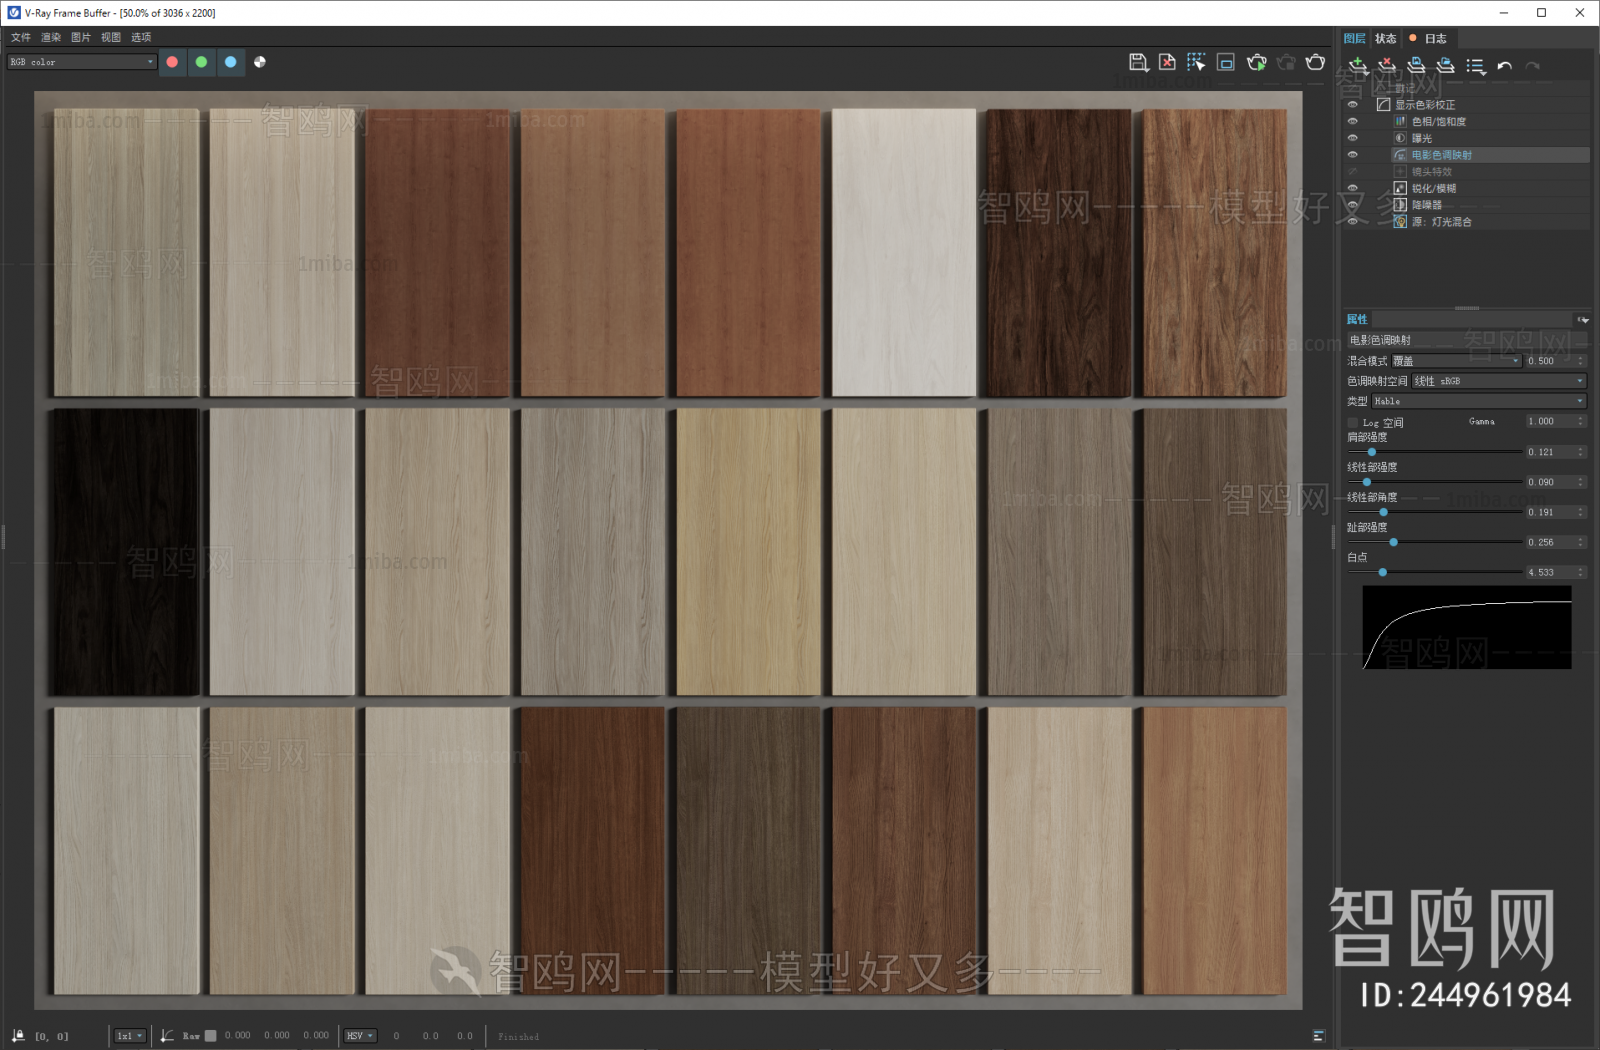
Task: Clear the rendered image
Action: pyautogui.click(x=1167, y=62)
